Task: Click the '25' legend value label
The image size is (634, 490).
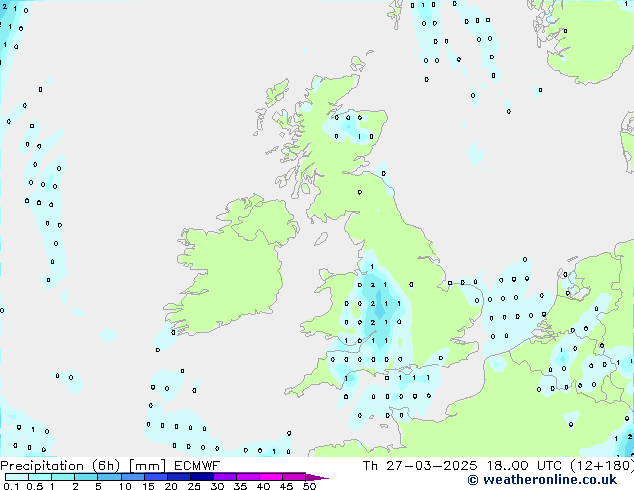Action: click(194, 486)
